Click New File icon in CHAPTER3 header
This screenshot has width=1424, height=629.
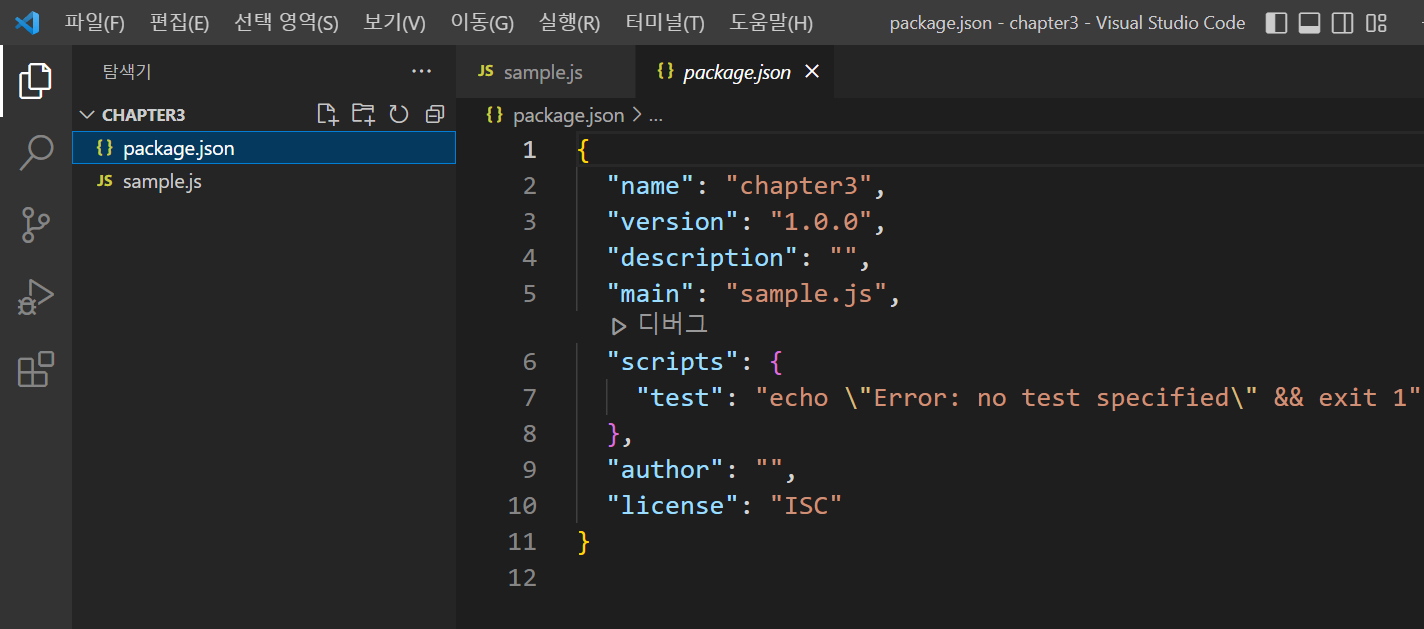coord(328,114)
